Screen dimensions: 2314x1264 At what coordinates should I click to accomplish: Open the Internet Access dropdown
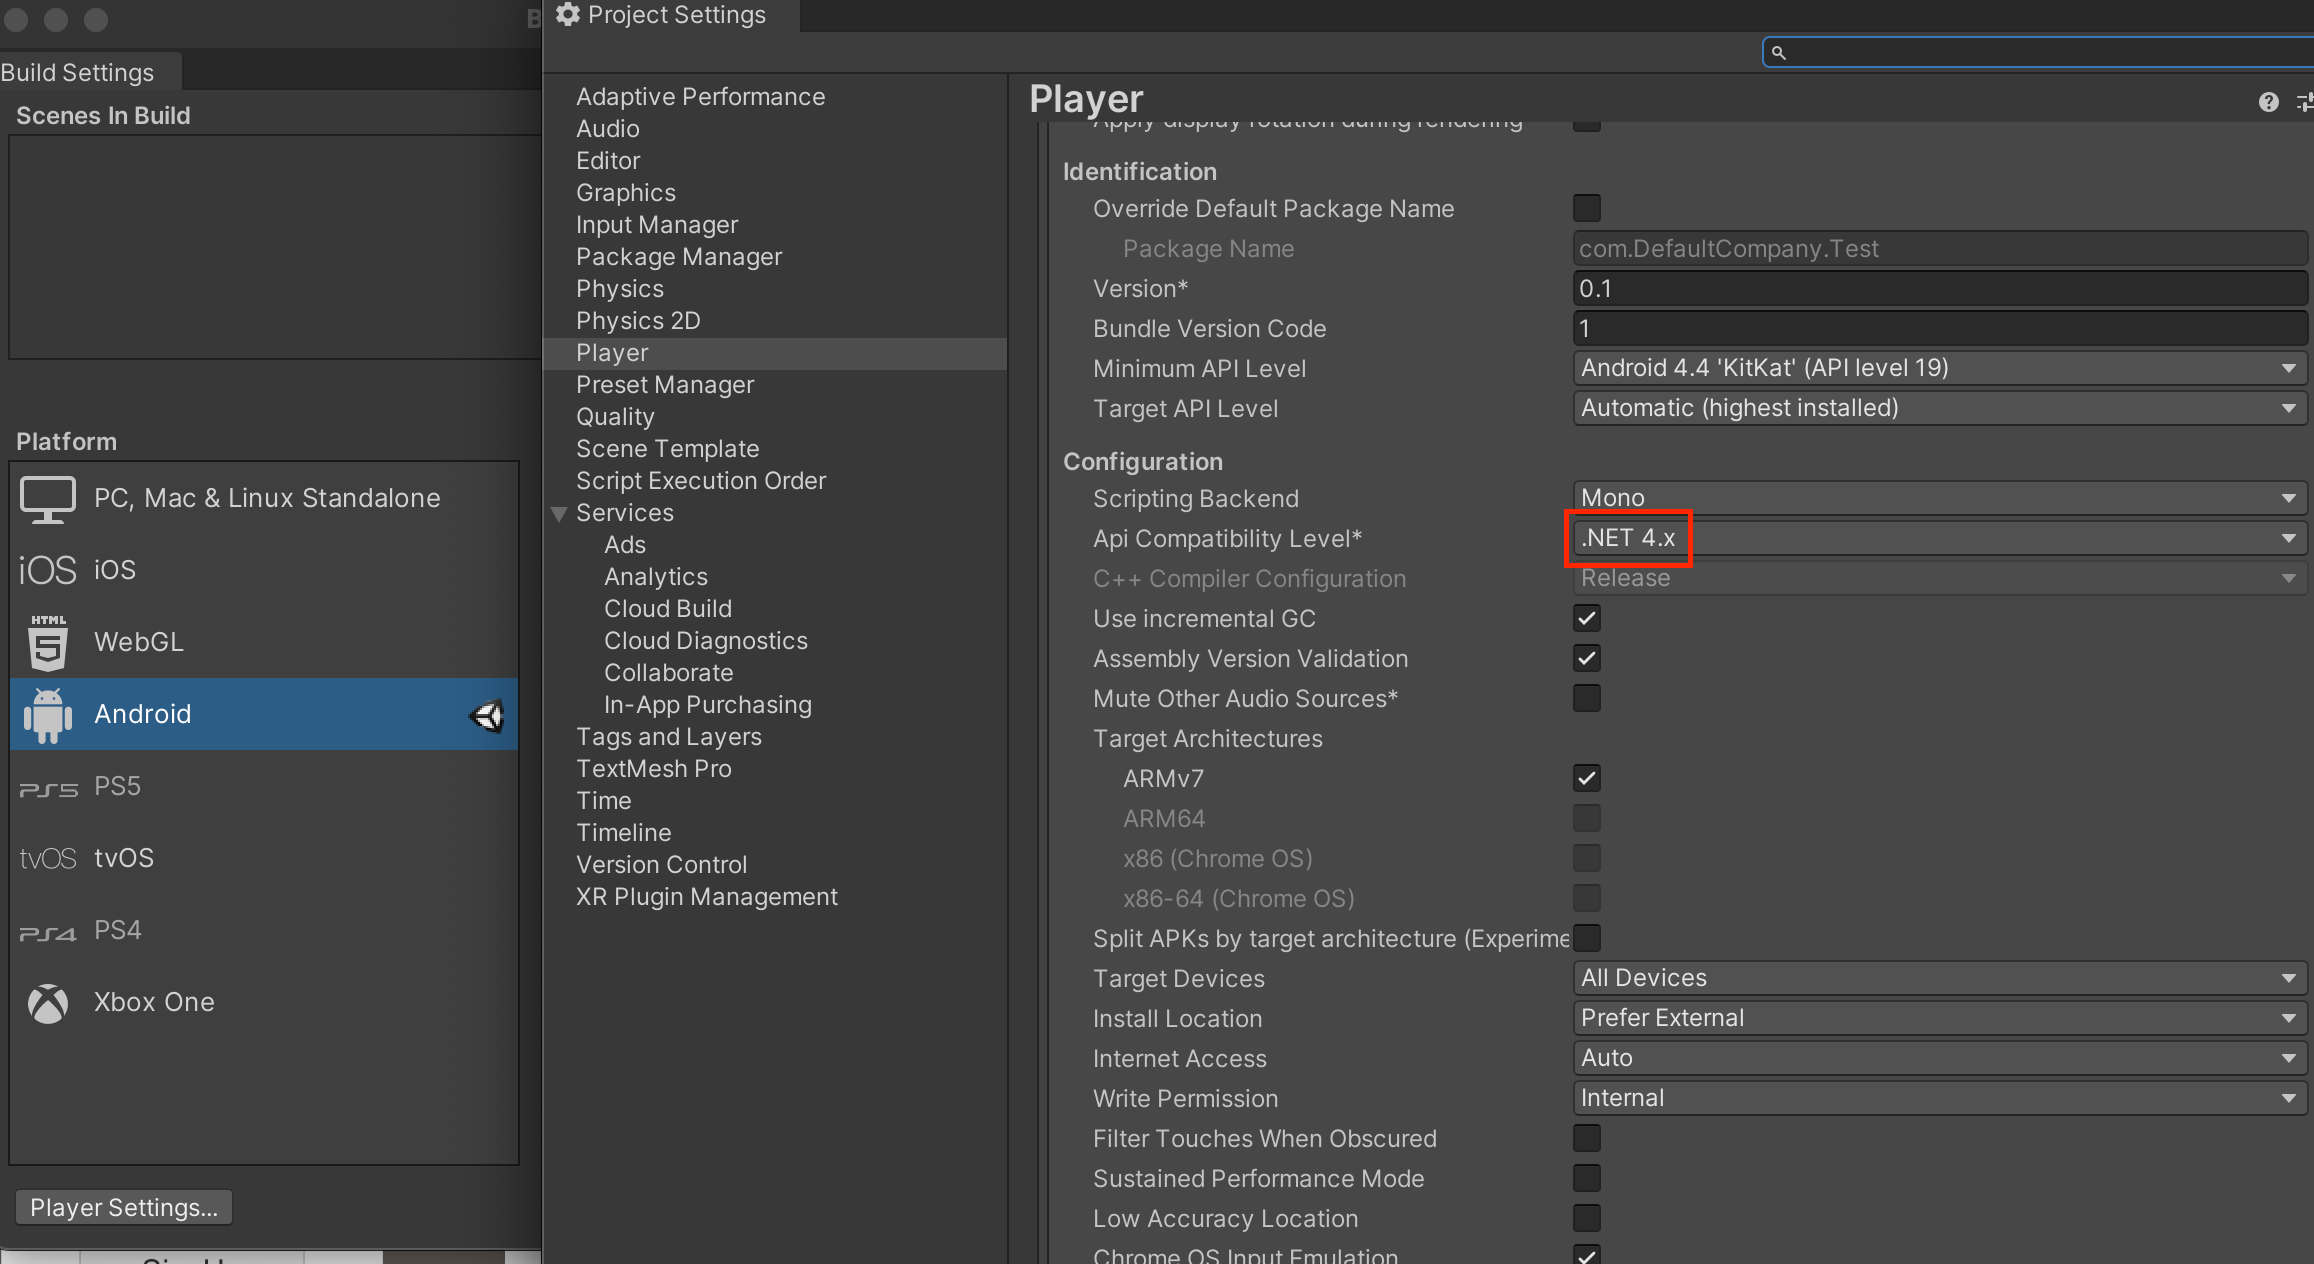tap(1939, 1058)
